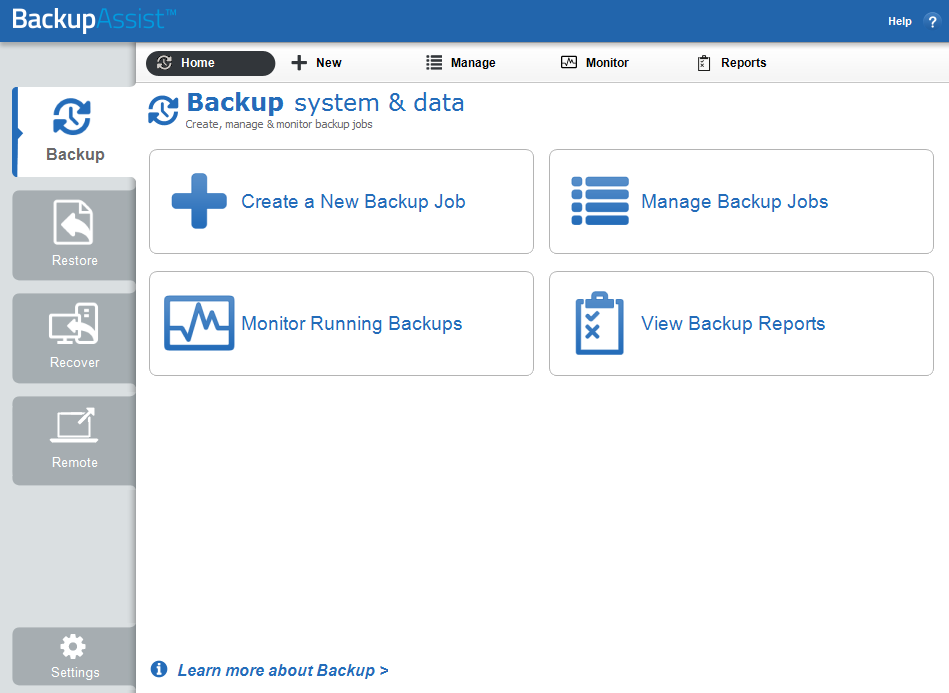Click the blue plus icon for new backup job
949x693 pixels.
click(199, 201)
